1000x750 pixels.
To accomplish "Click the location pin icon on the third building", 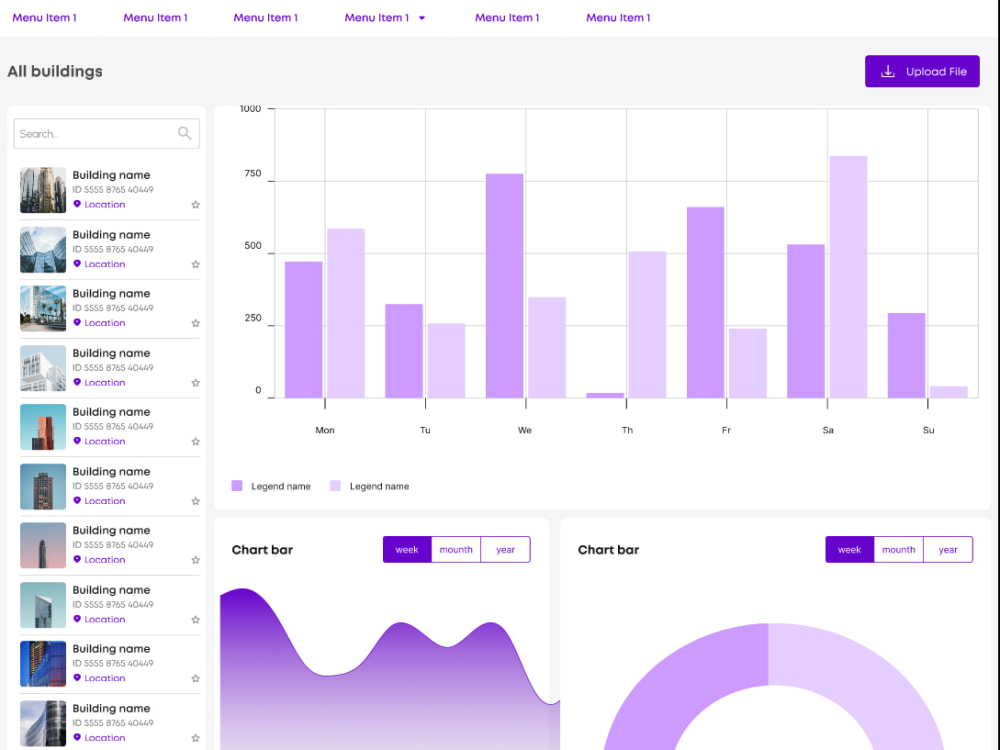I will [78, 322].
